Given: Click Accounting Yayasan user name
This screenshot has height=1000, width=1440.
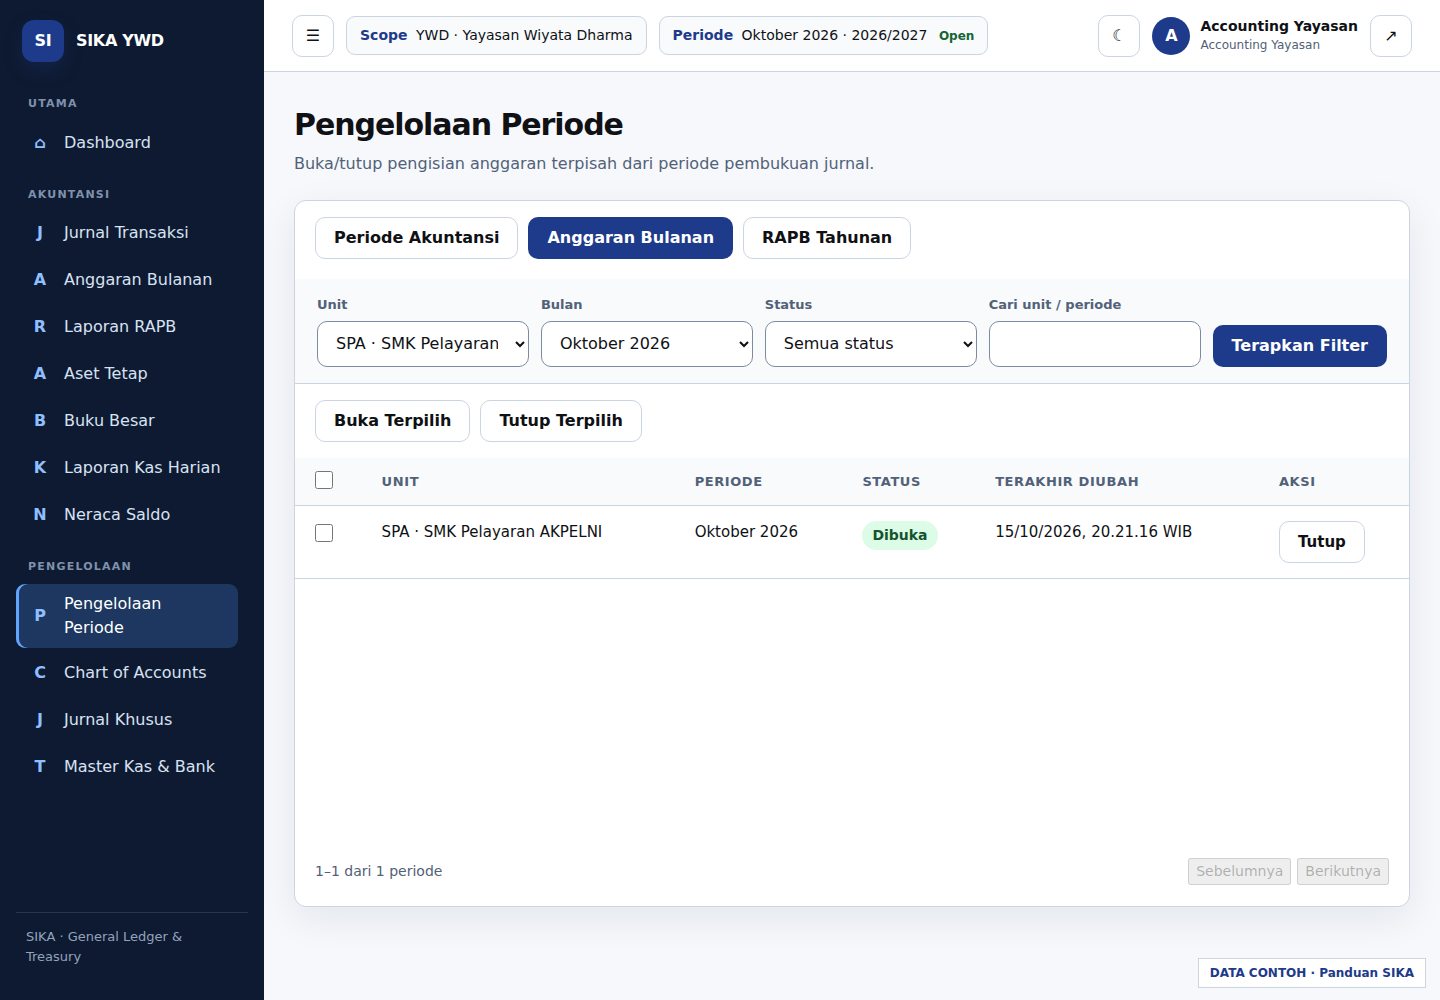Looking at the screenshot, I should click(x=1279, y=26).
